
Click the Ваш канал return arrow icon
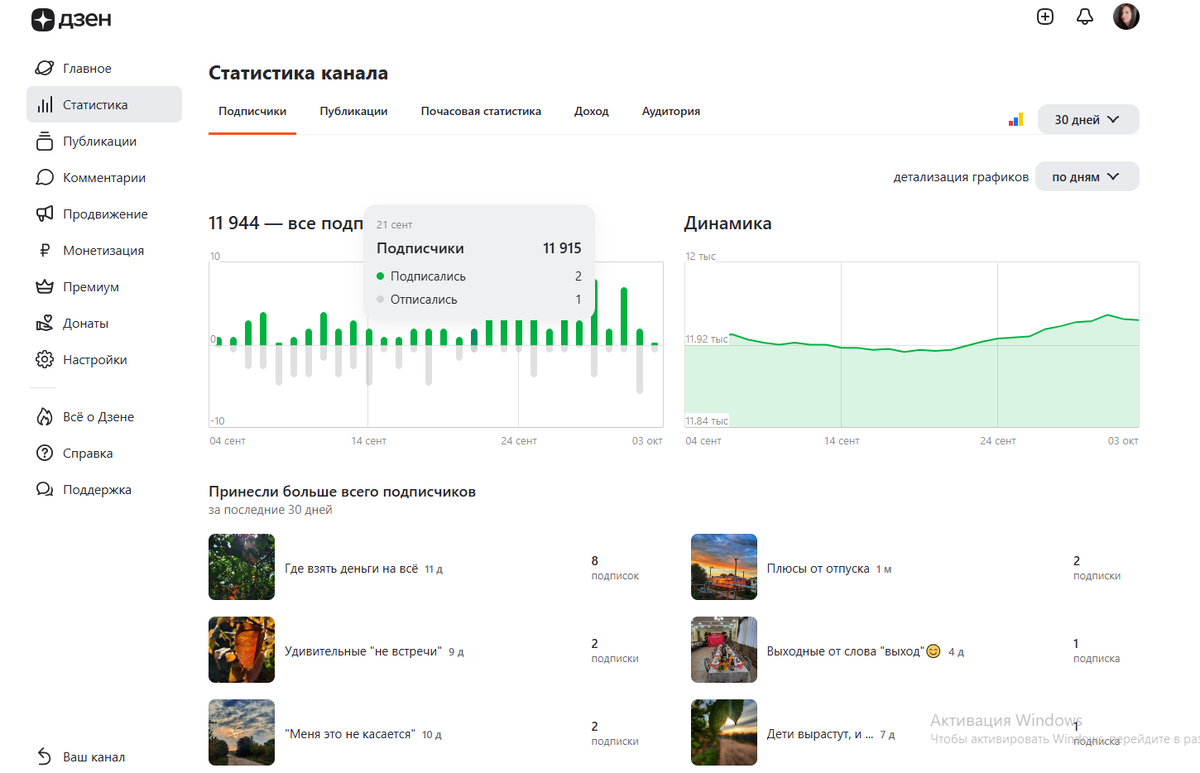(44, 757)
